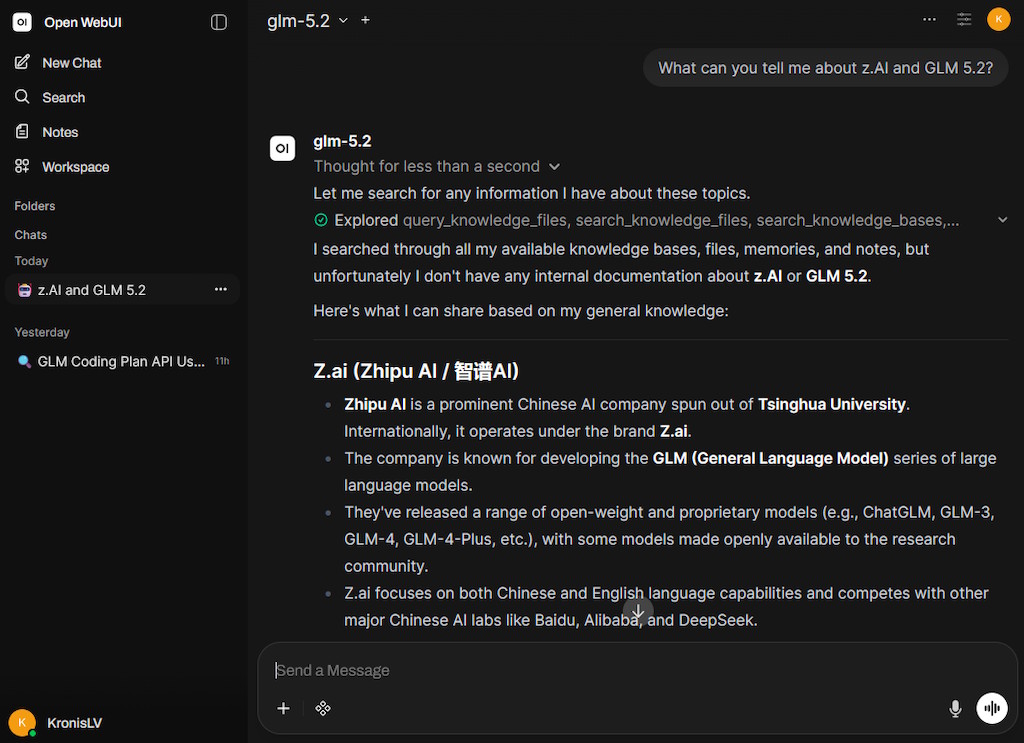Viewport: 1024px width, 743px height.
Task: Add another model with the plus icon
Action: (x=366, y=20)
